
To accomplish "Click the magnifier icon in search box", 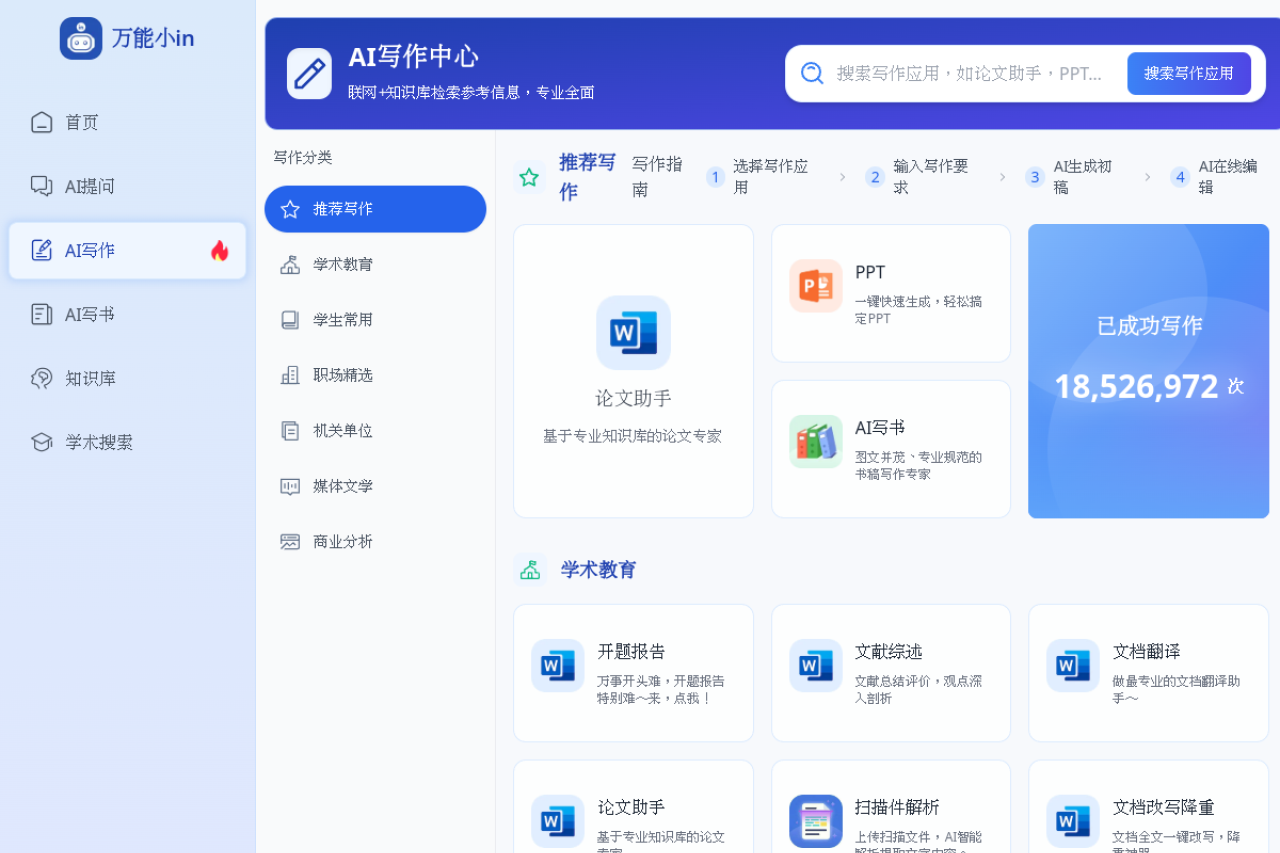I will pos(812,73).
